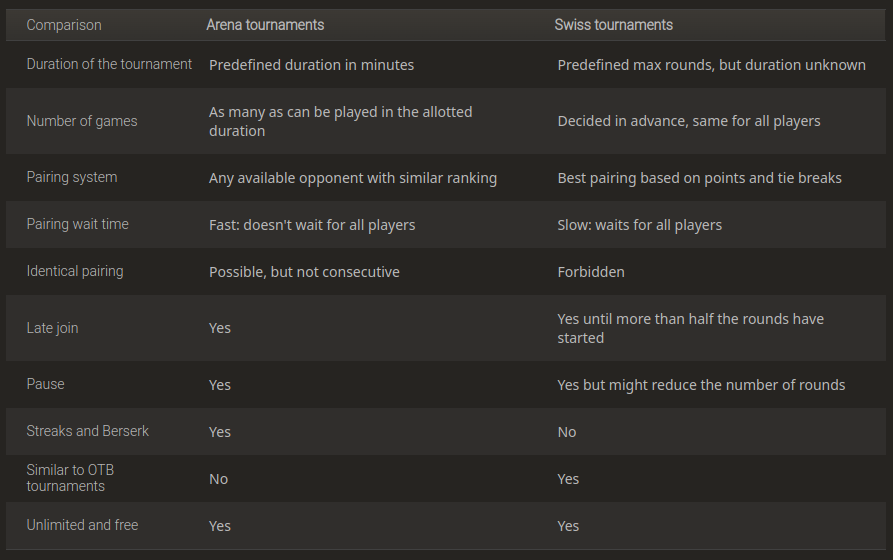Click 'Slow: waits for all players' cell
Viewport: 893px width, 560px height.
click(639, 225)
